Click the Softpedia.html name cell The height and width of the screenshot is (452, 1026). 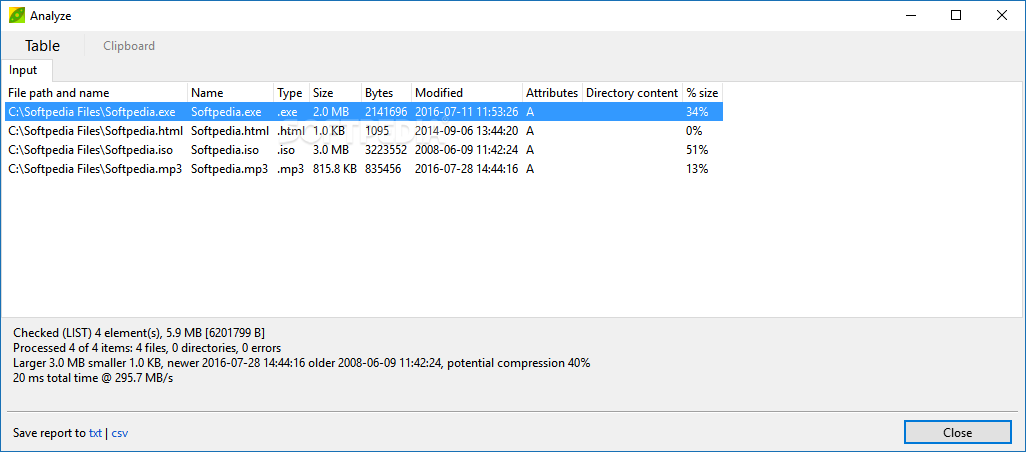tap(230, 131)
